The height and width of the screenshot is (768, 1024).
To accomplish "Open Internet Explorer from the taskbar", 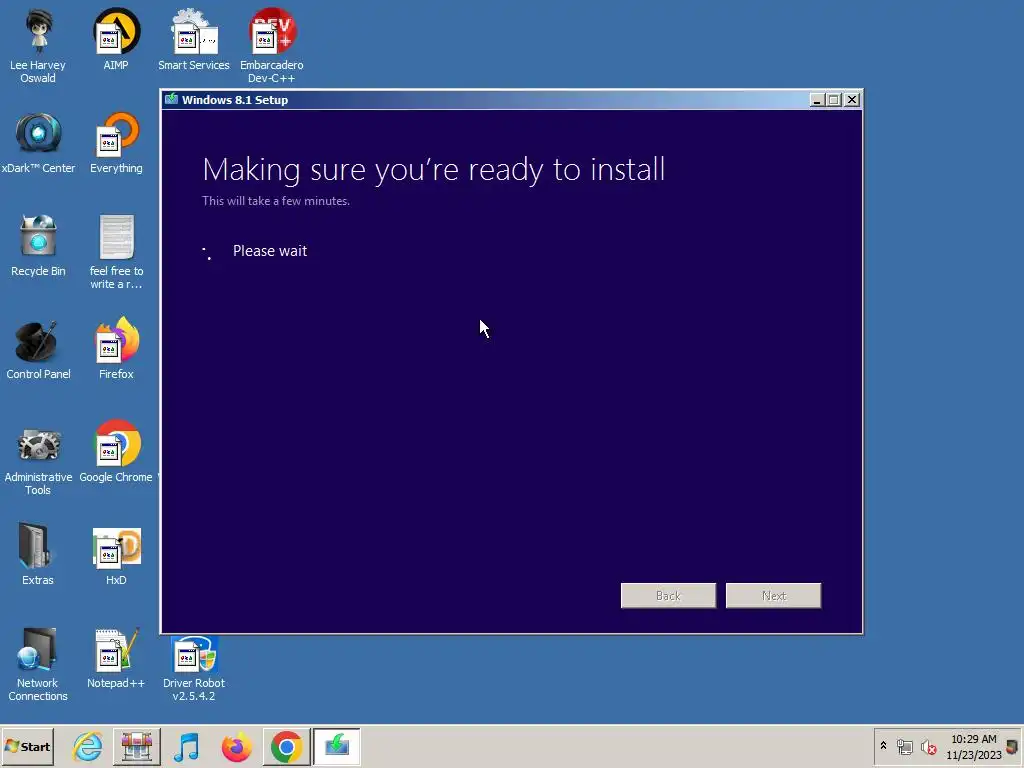I will coord(87,746).
